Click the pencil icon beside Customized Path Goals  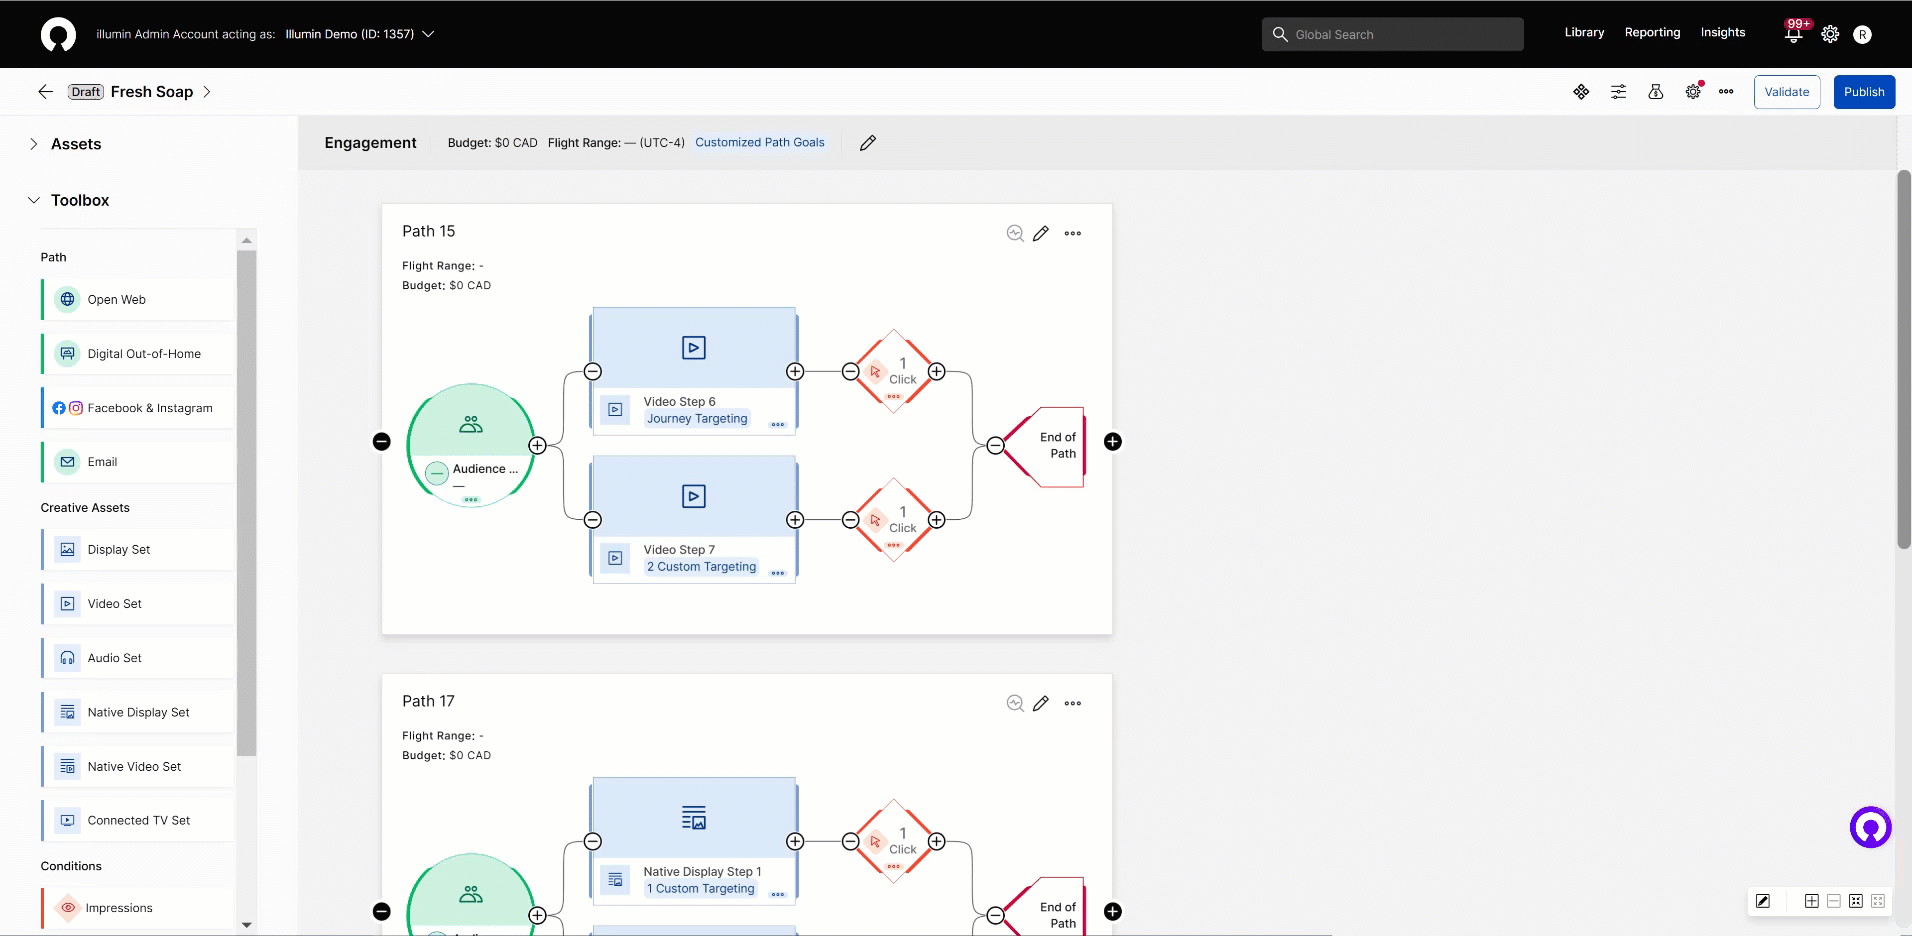click(868, 143)
